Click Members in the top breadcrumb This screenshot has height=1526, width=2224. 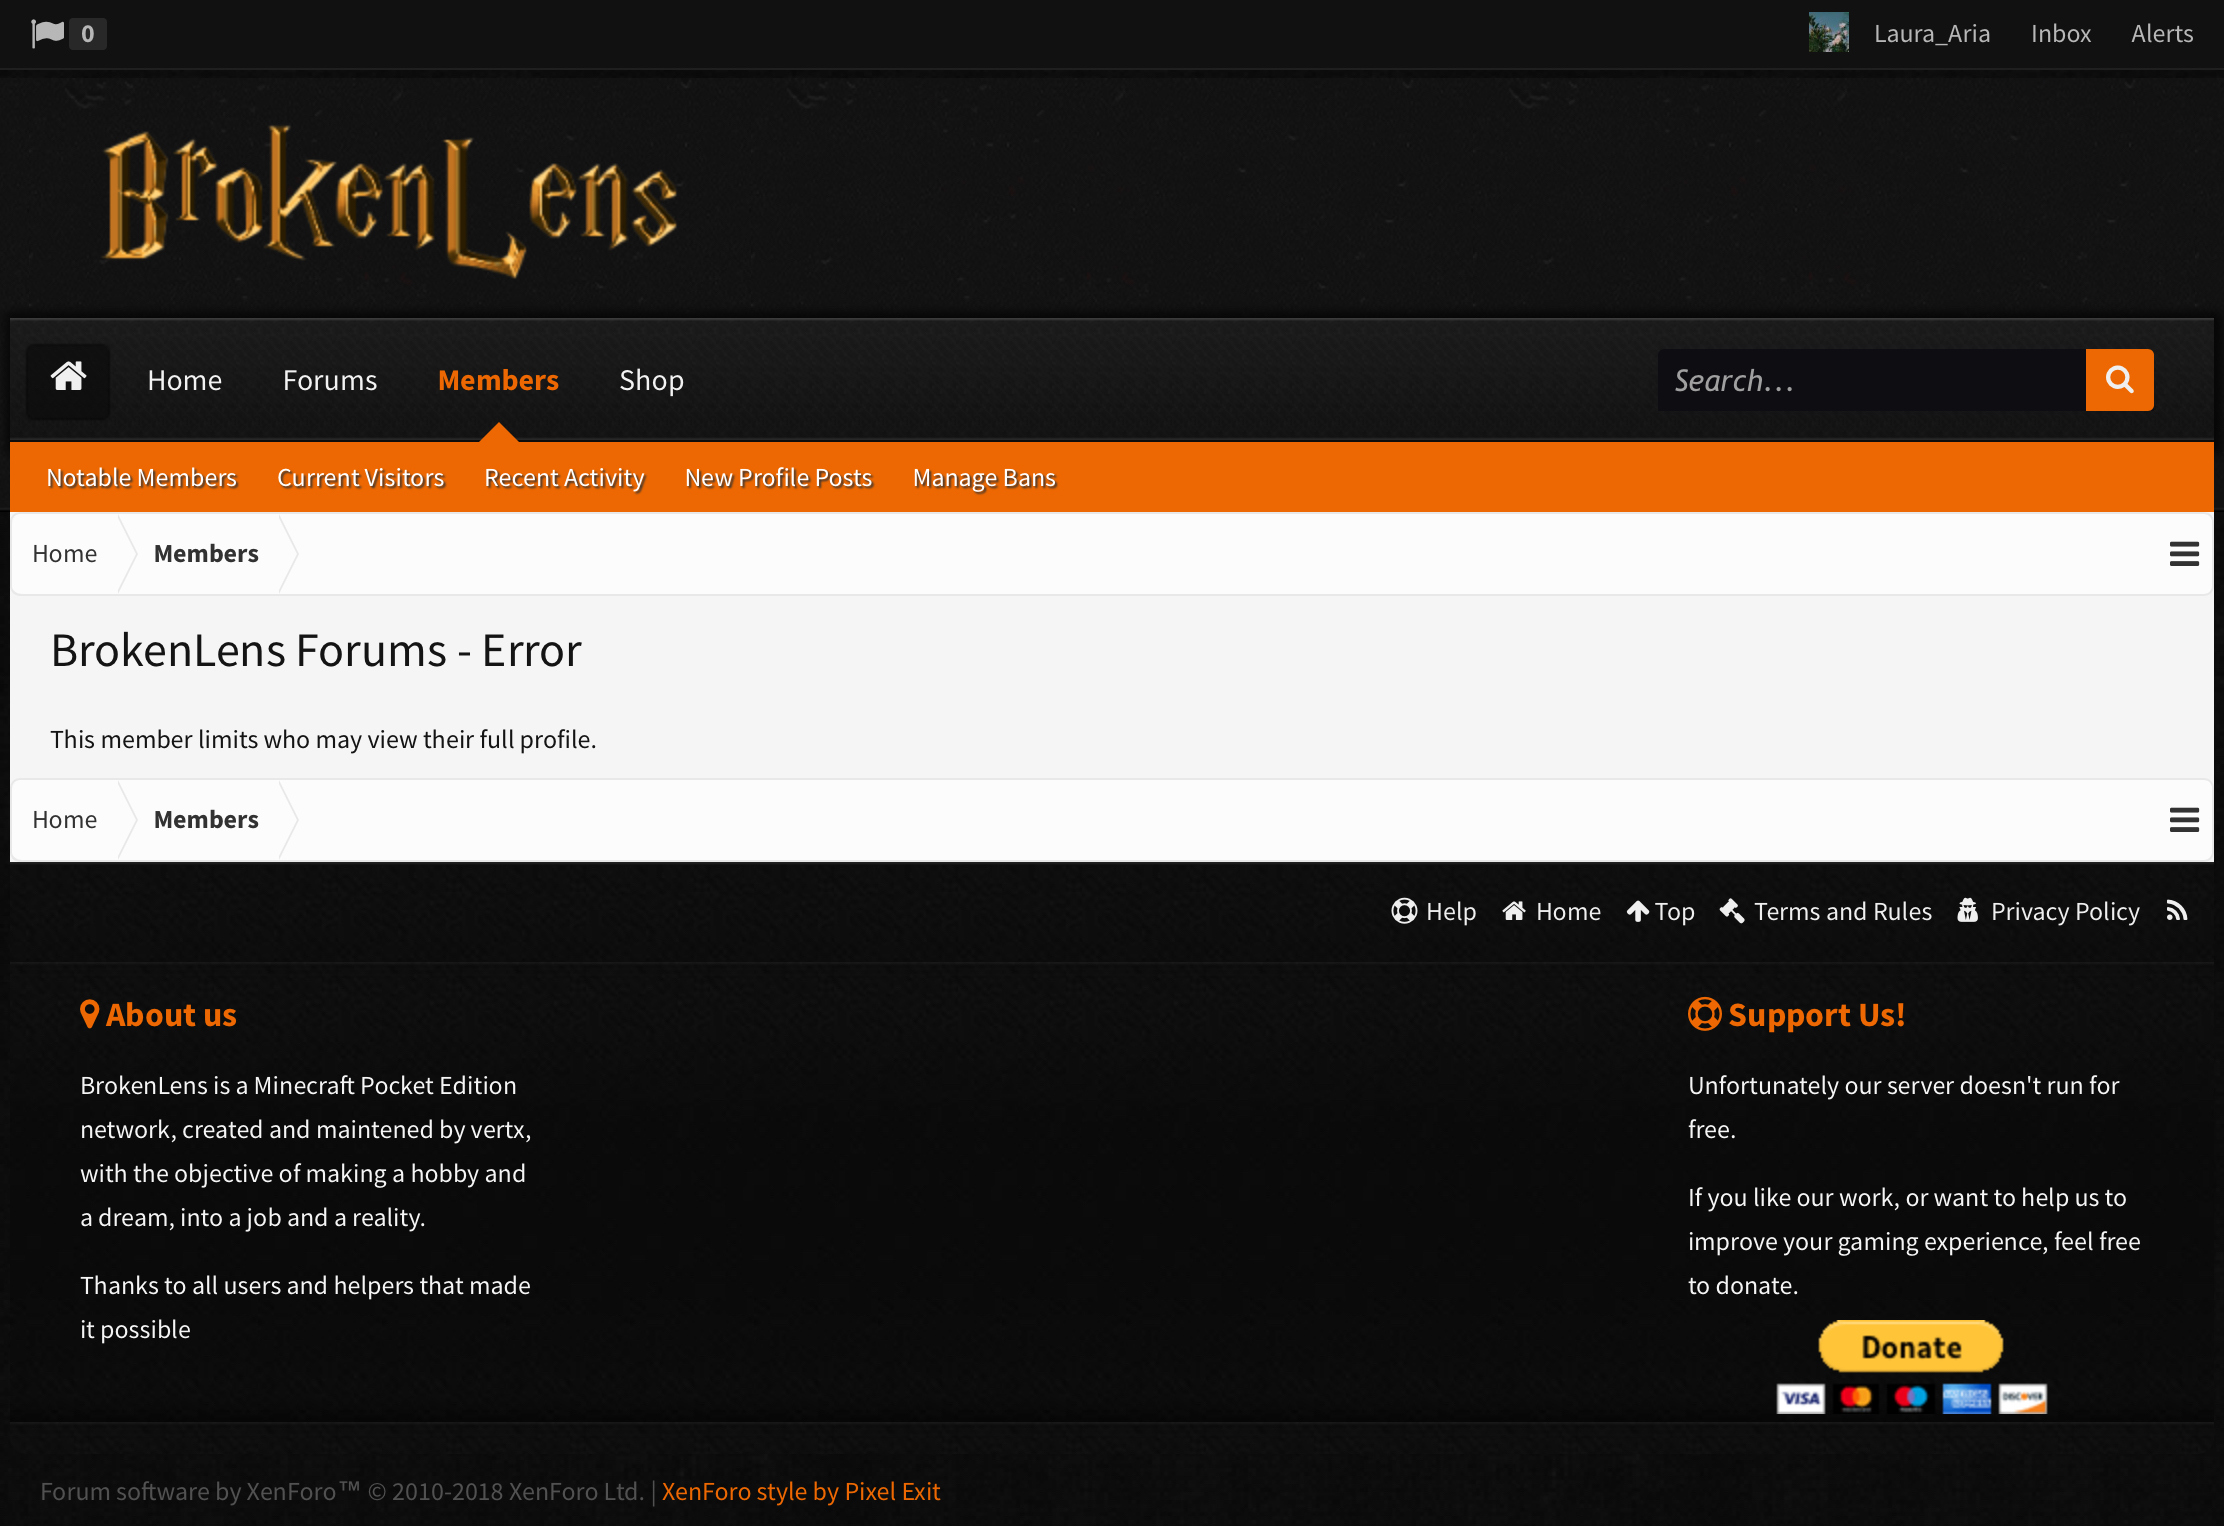(206, 554)
